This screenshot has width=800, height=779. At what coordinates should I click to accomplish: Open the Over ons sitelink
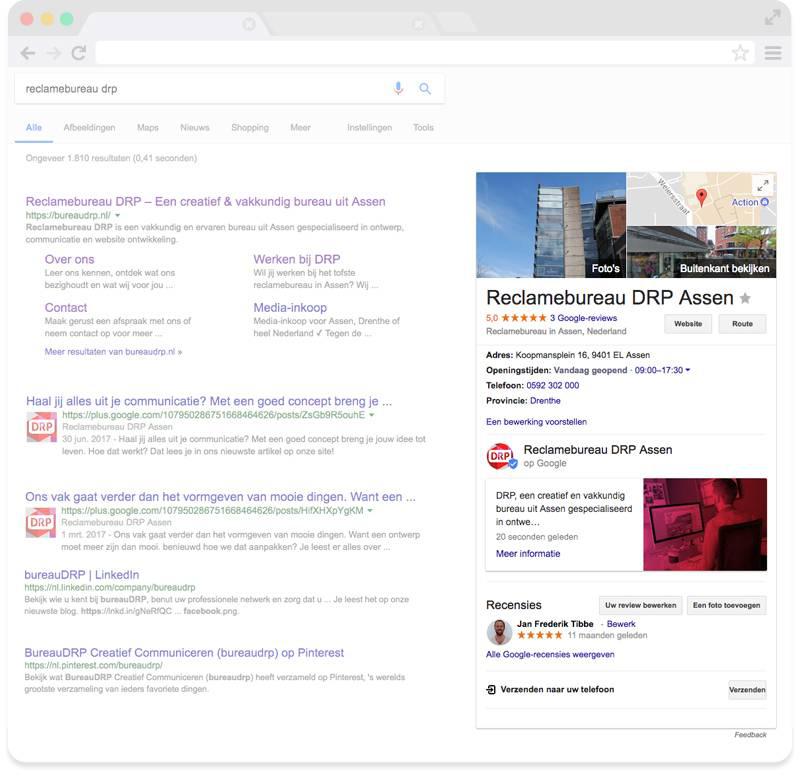(69, 259)
